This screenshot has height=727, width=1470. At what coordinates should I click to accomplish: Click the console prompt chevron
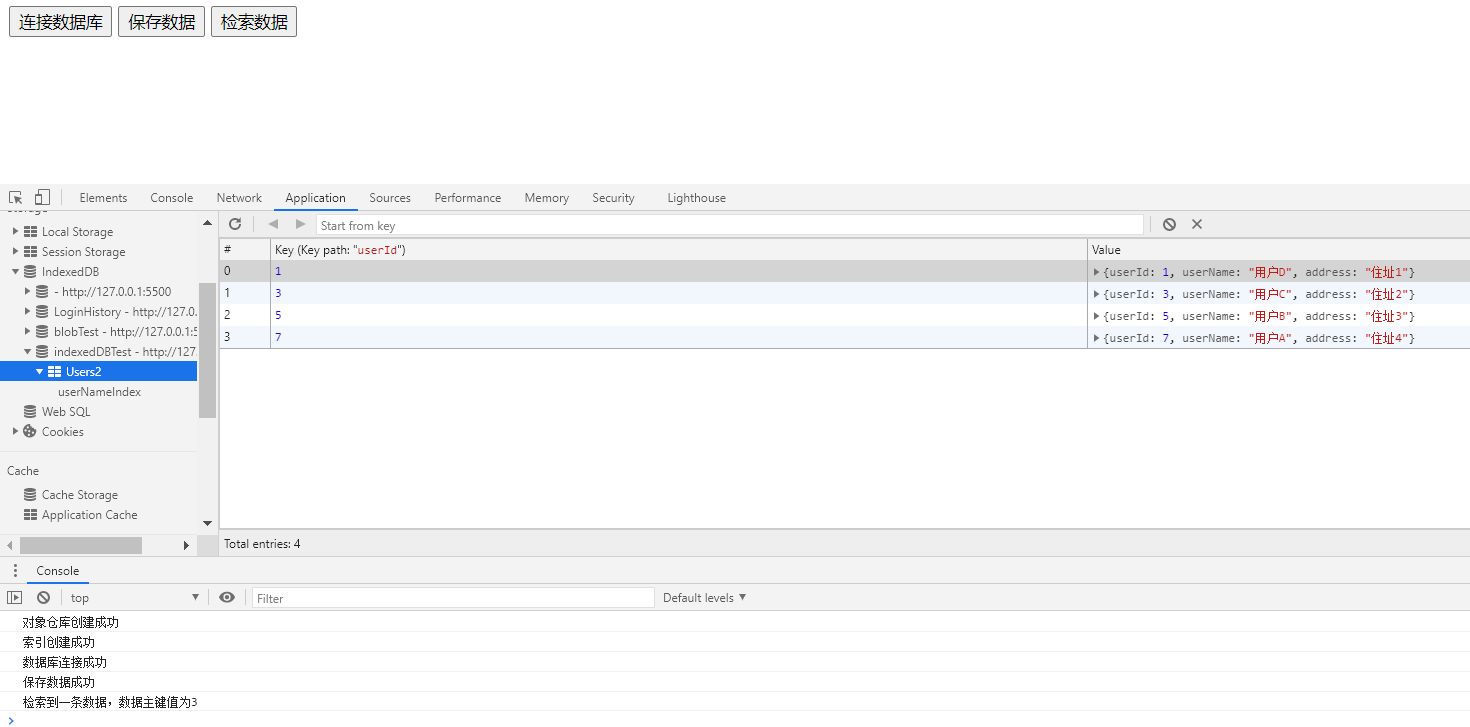[11, 719]
